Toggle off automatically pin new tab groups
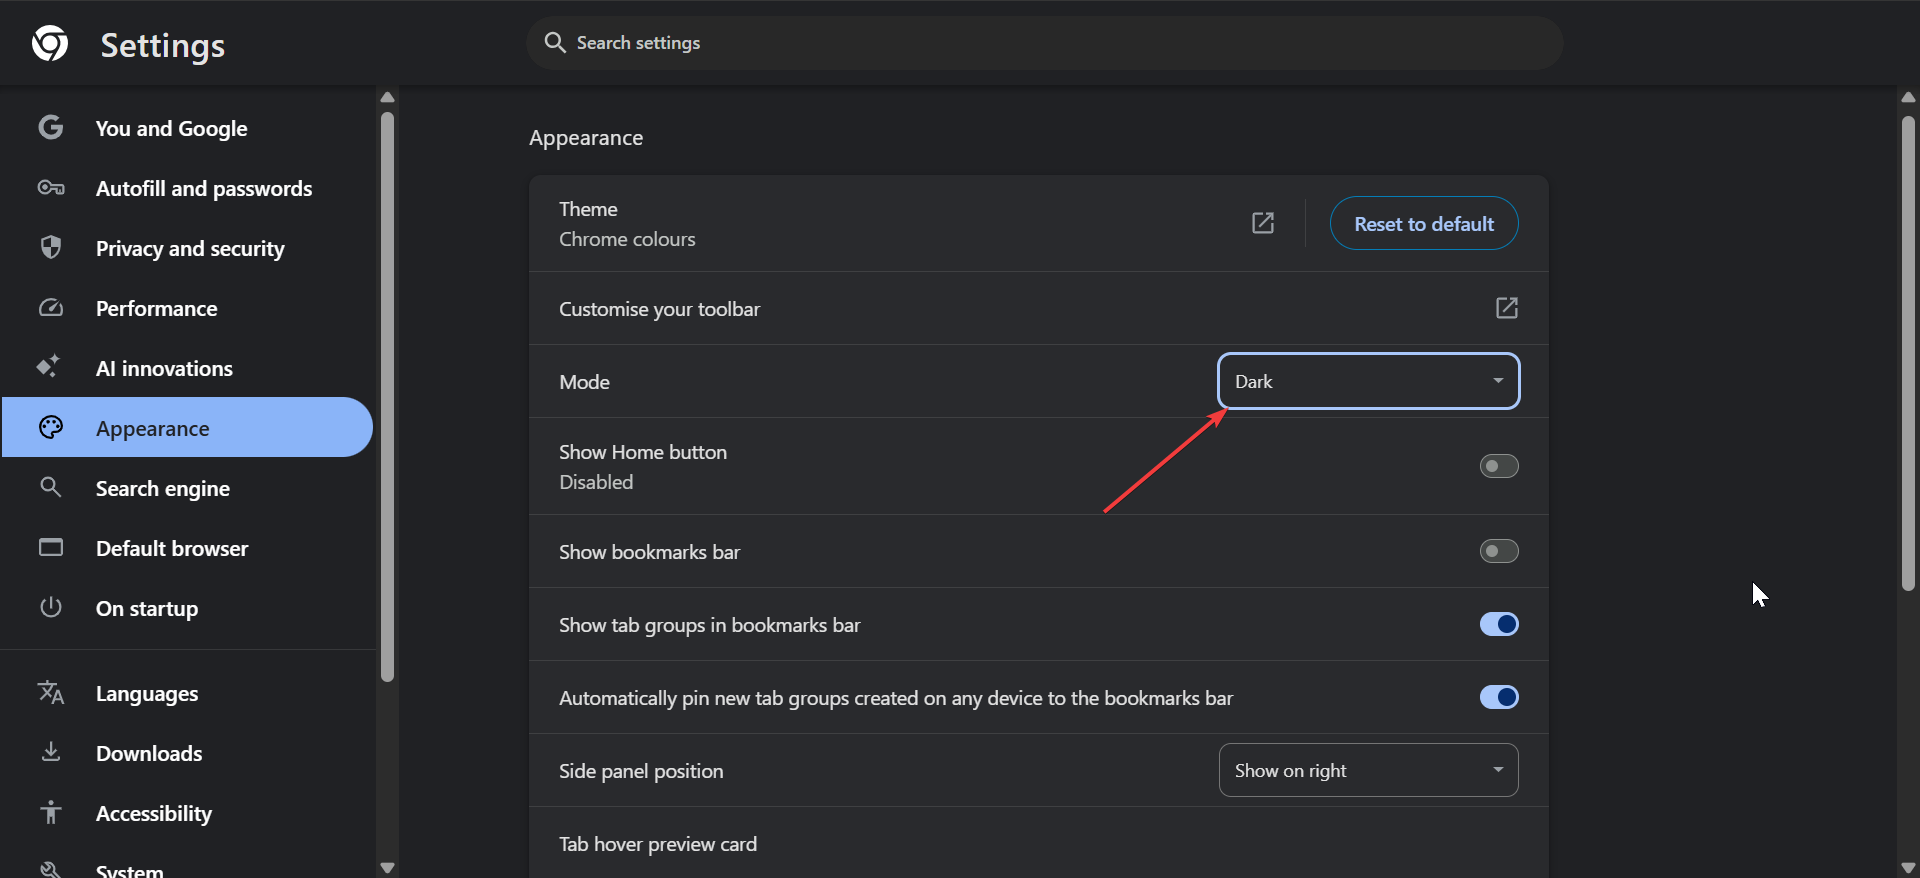Image resolution: width=1920 pixels, height=878 pixels. click(x=1498, y=697)
